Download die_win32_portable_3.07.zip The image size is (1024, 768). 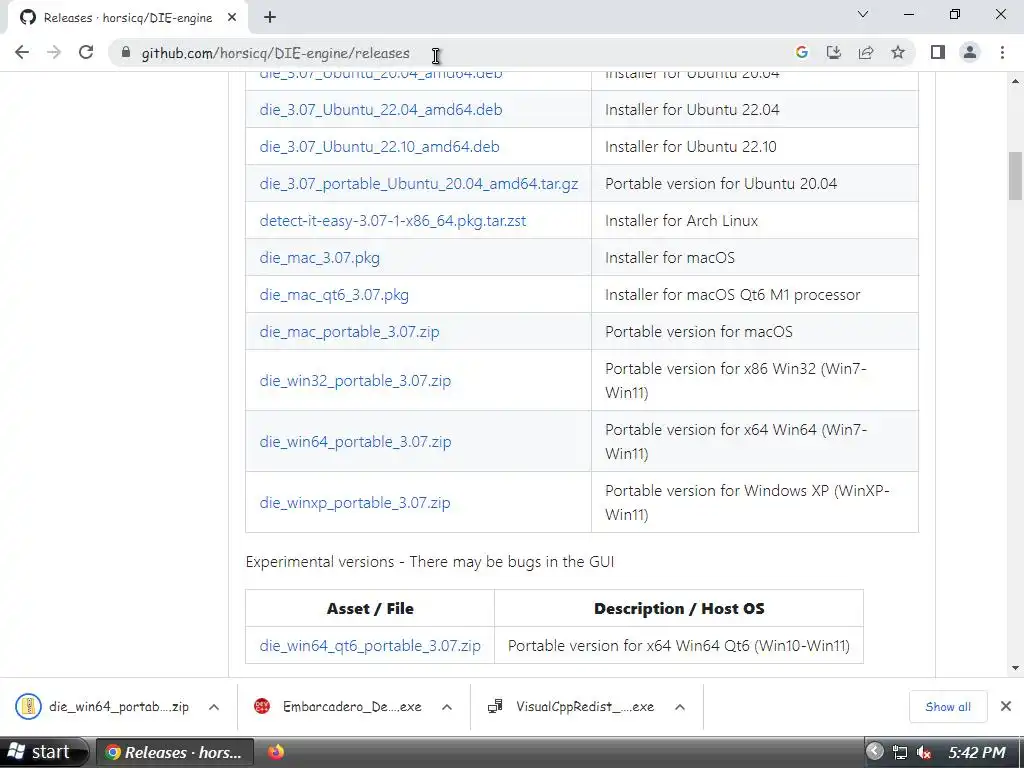(355, 381)
